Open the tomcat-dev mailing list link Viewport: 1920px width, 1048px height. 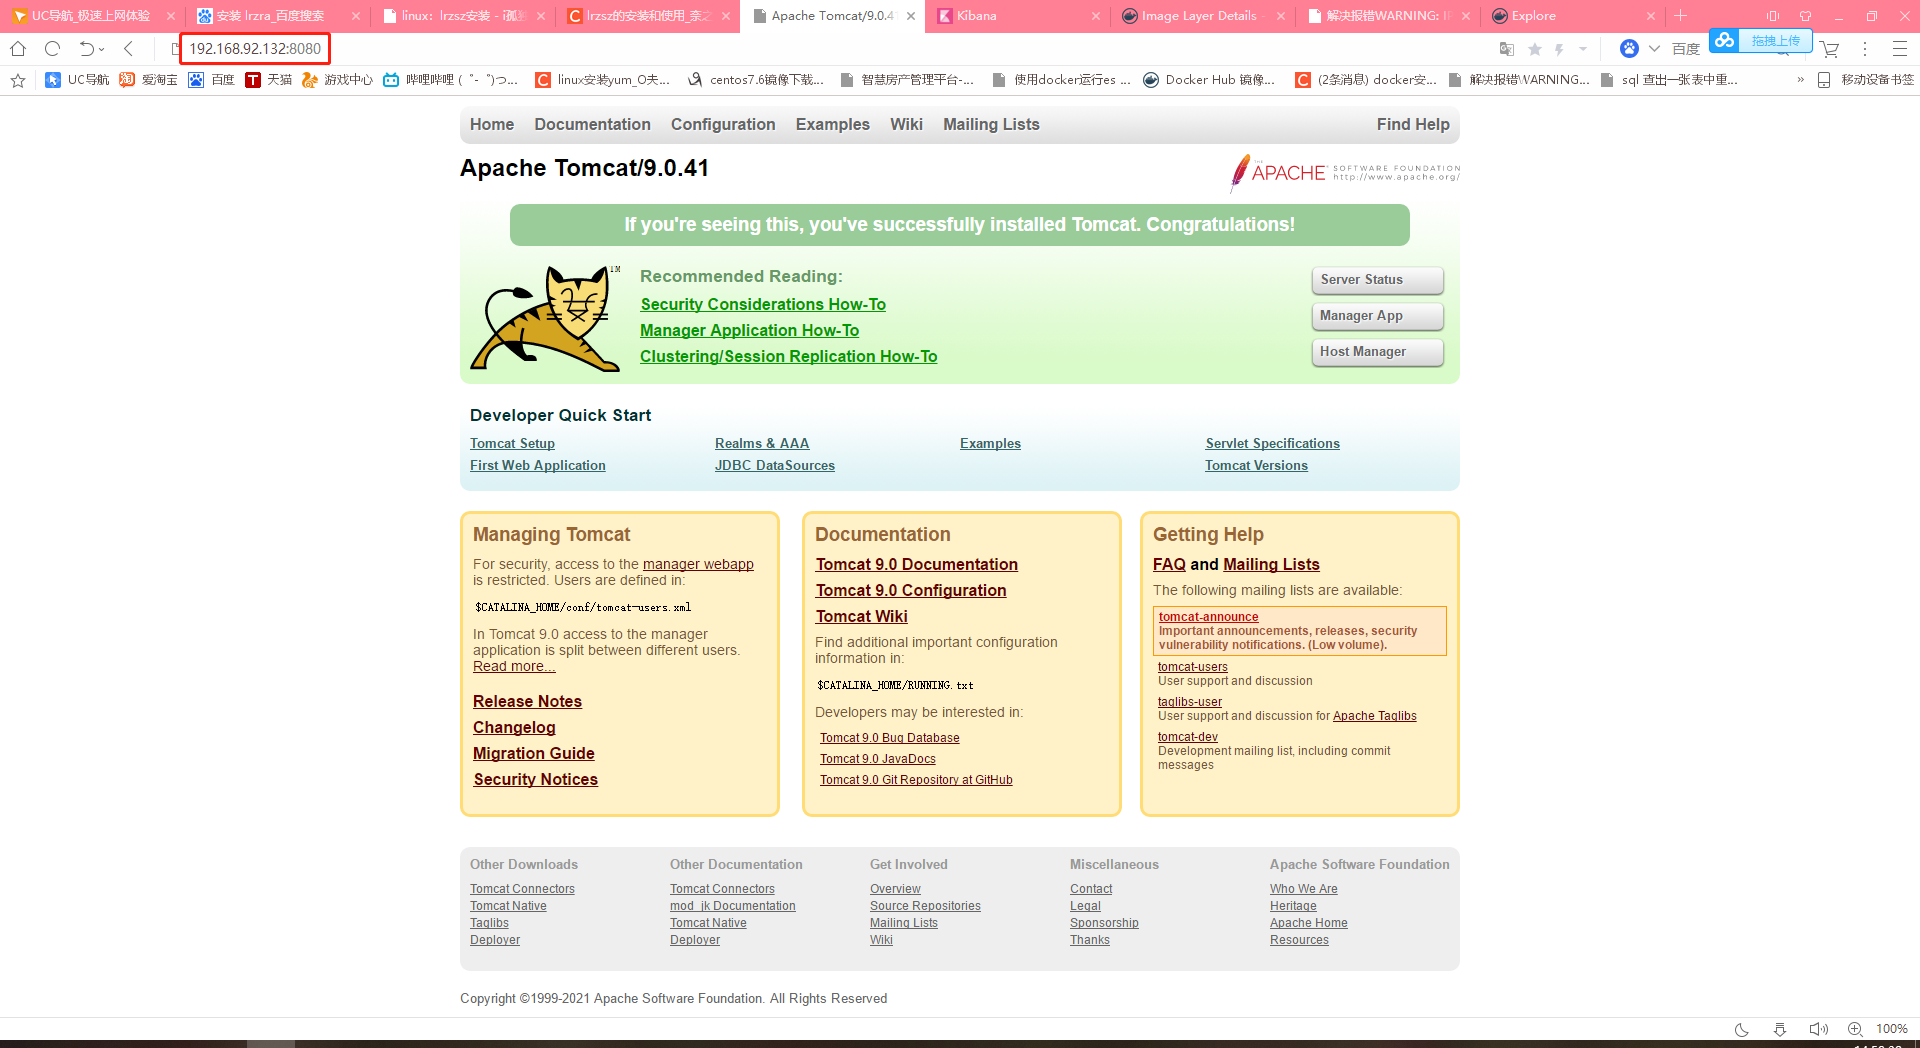[1188, 737]
